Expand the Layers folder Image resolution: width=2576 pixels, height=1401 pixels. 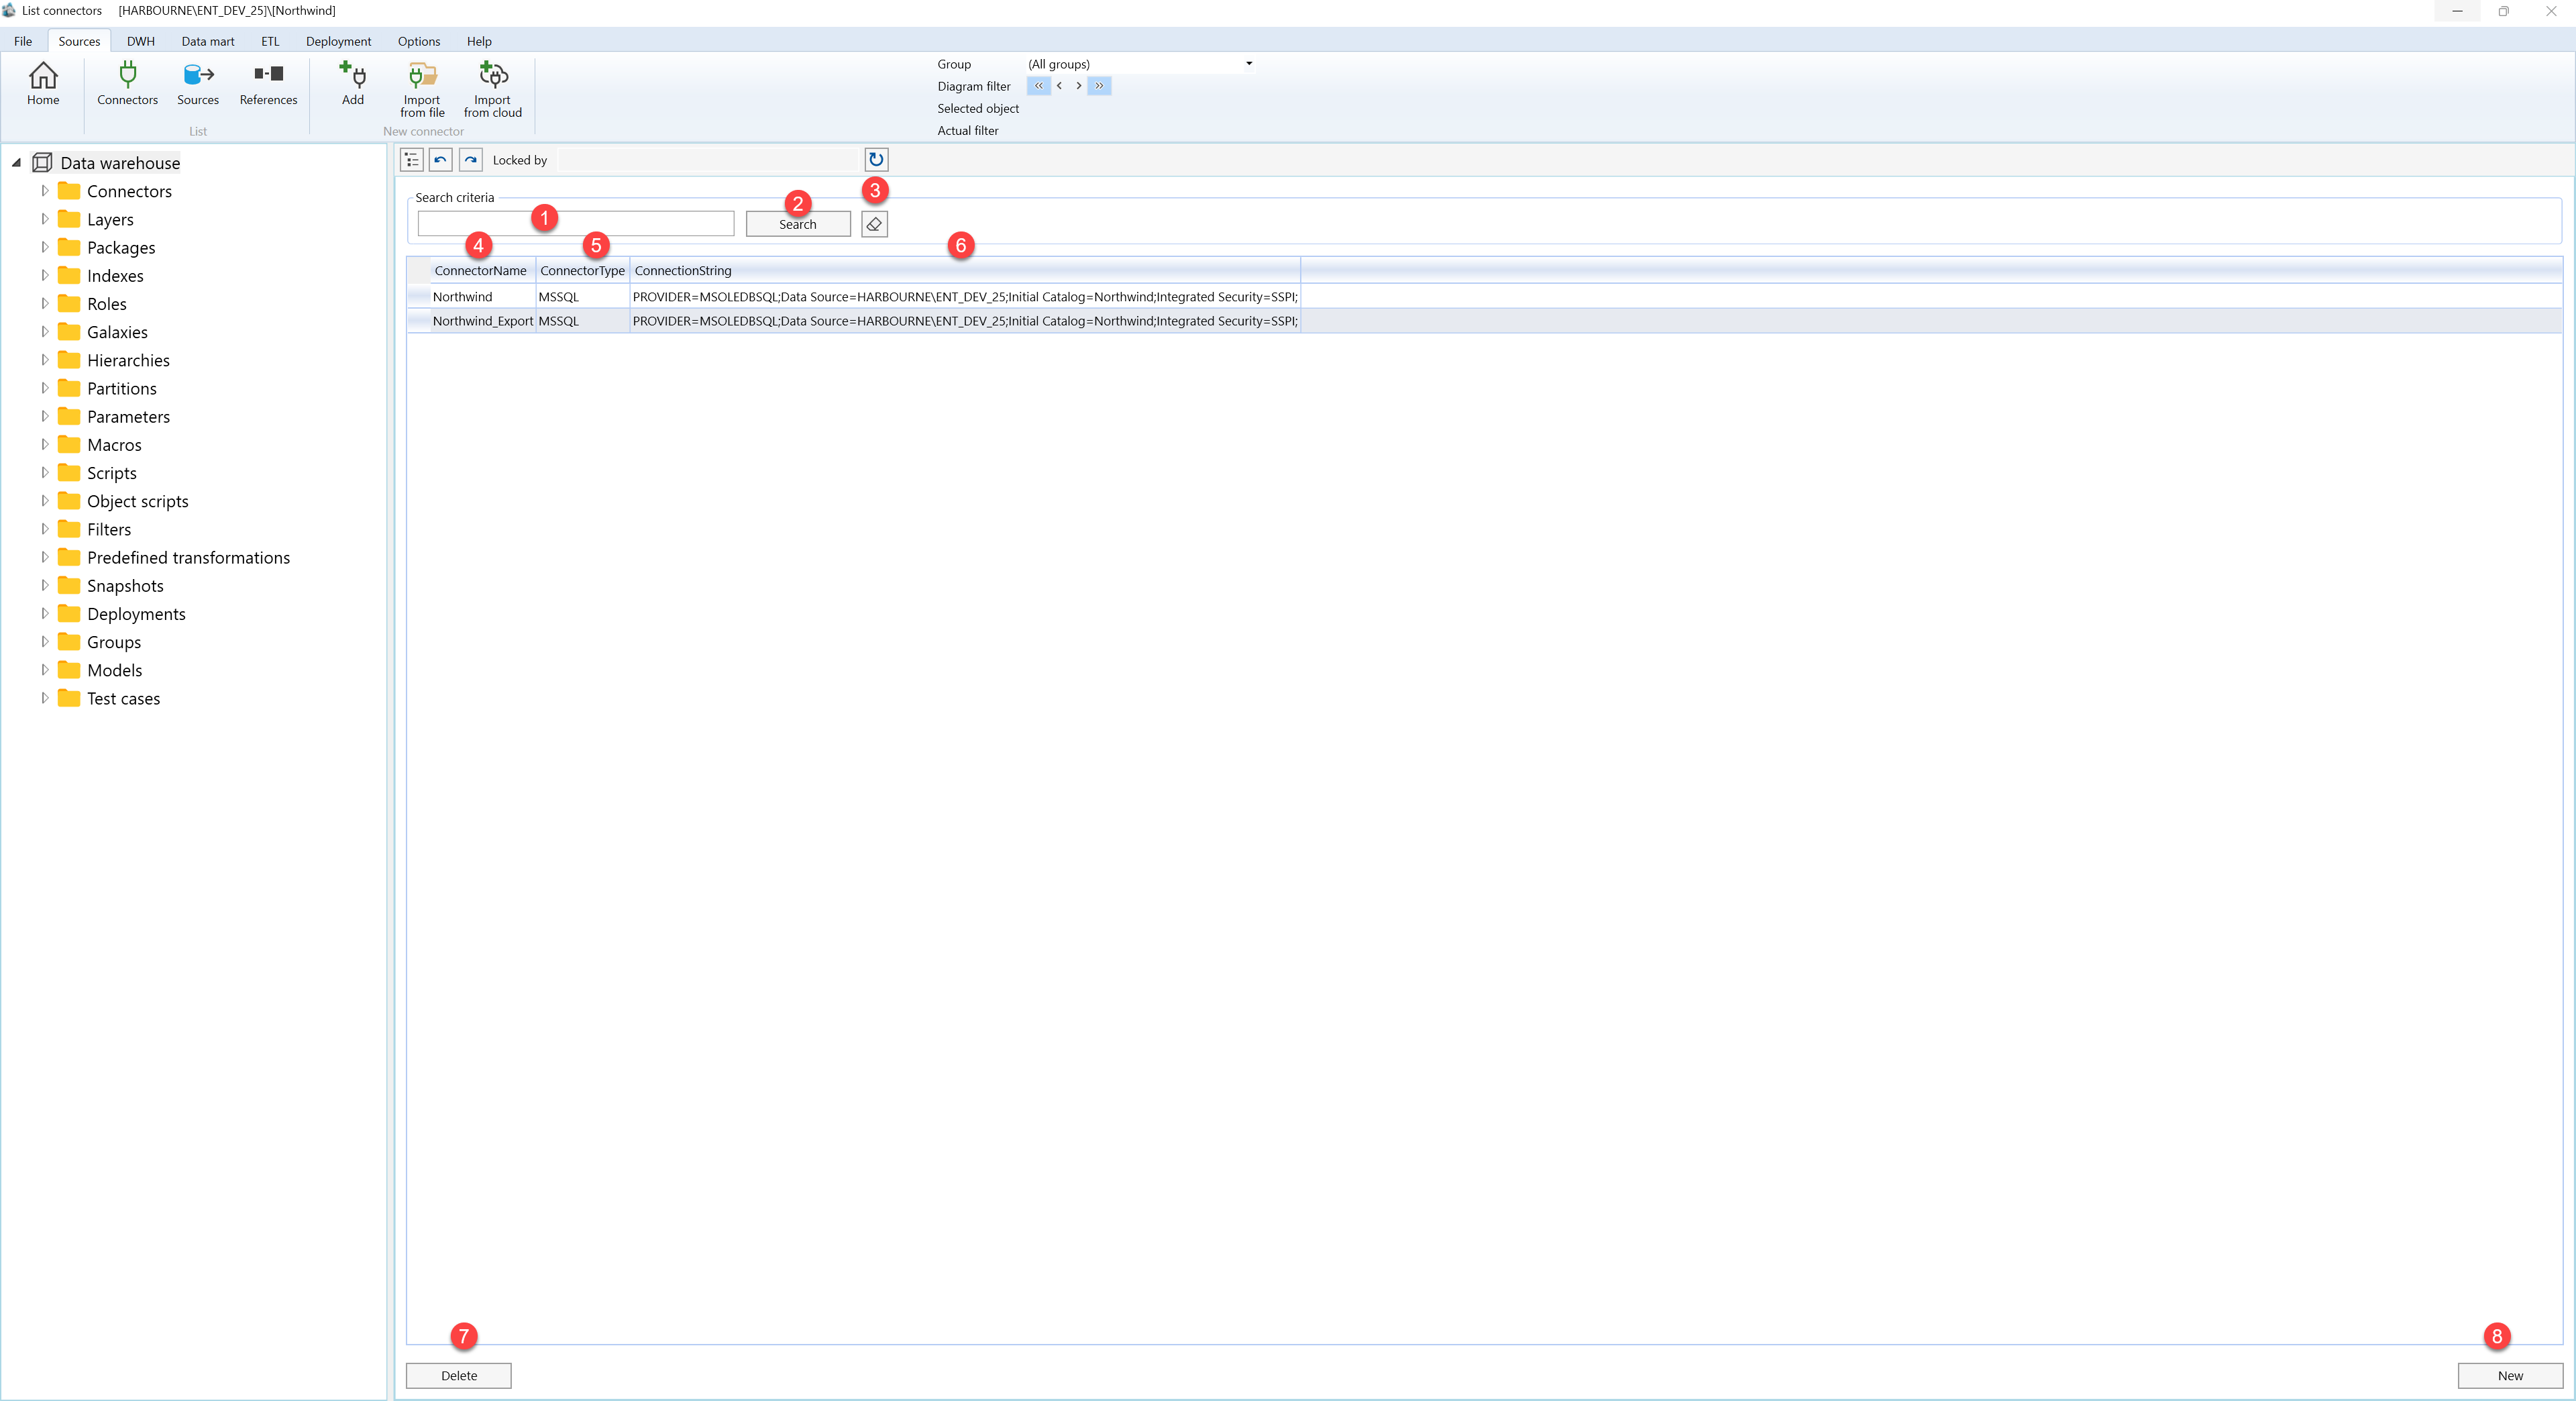(44, 218)
